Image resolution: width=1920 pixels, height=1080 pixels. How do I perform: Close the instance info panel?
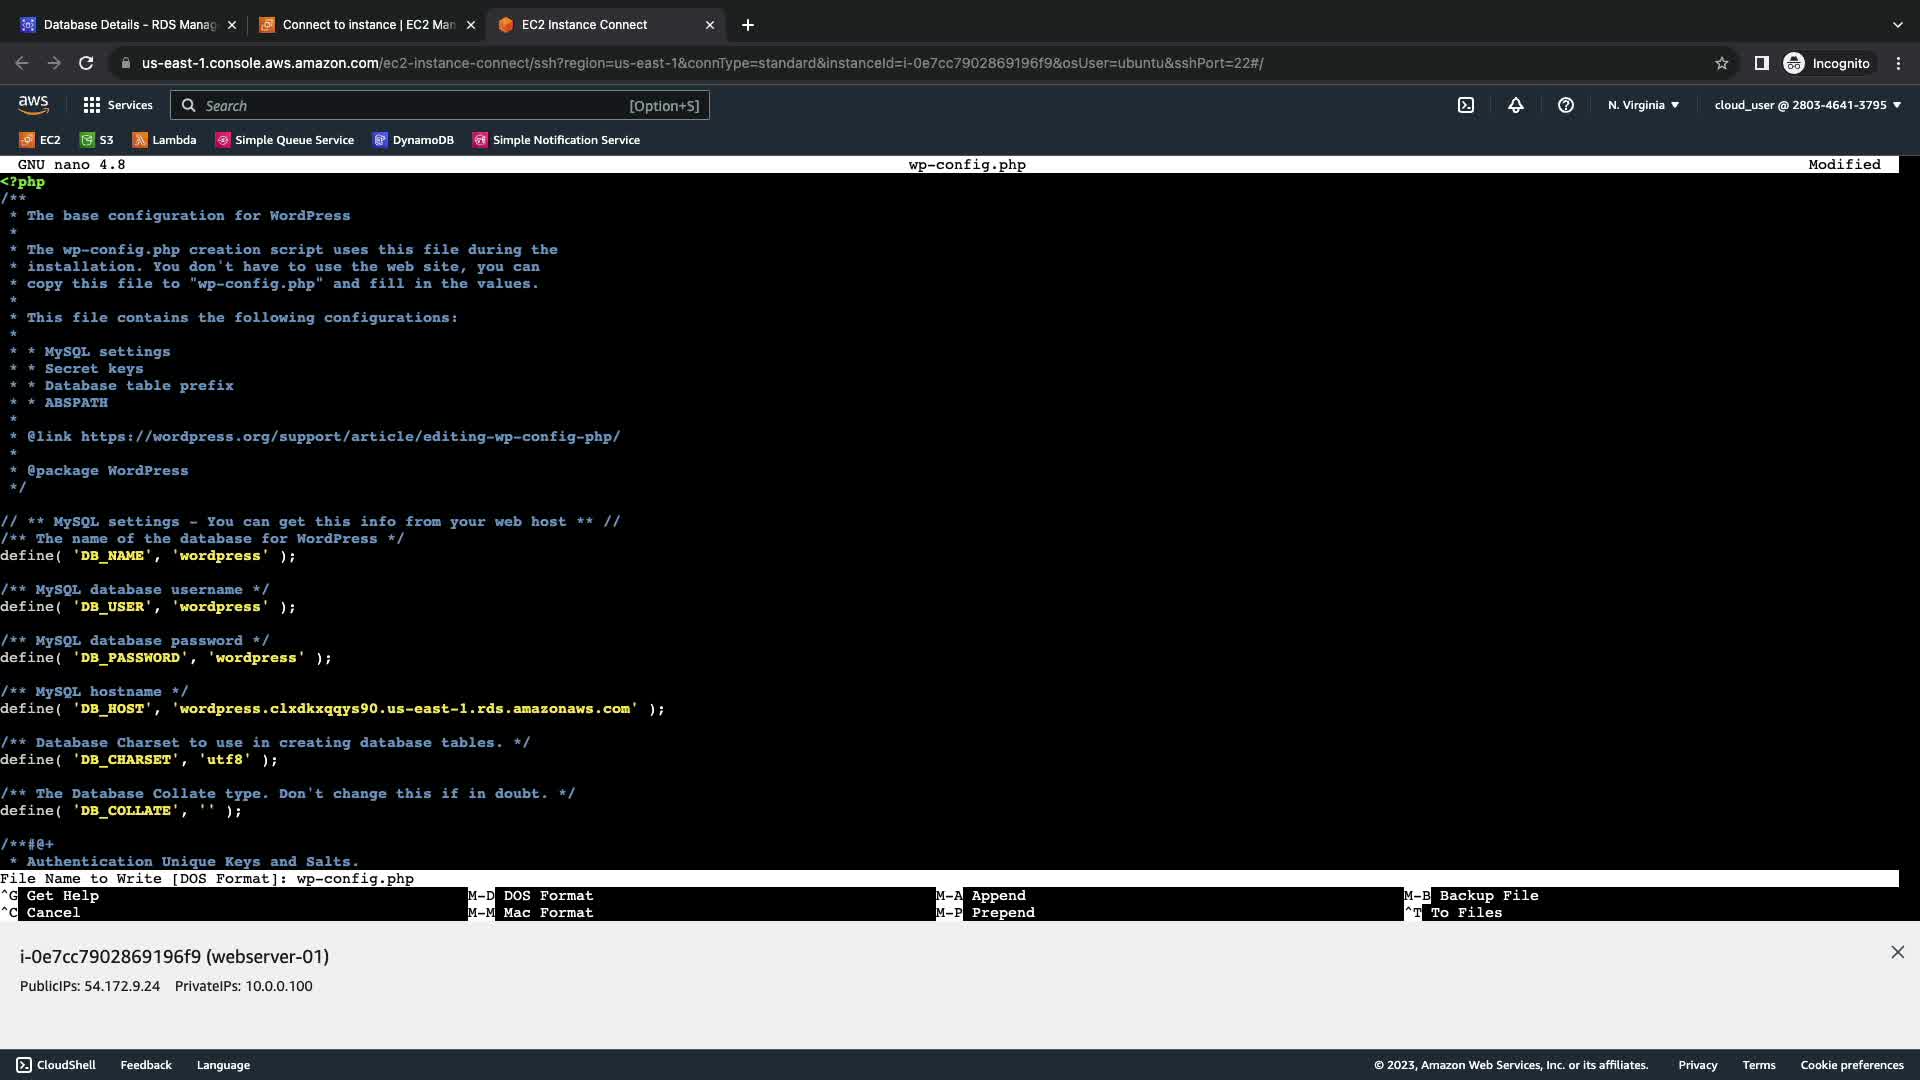(x=1897, y=952)
